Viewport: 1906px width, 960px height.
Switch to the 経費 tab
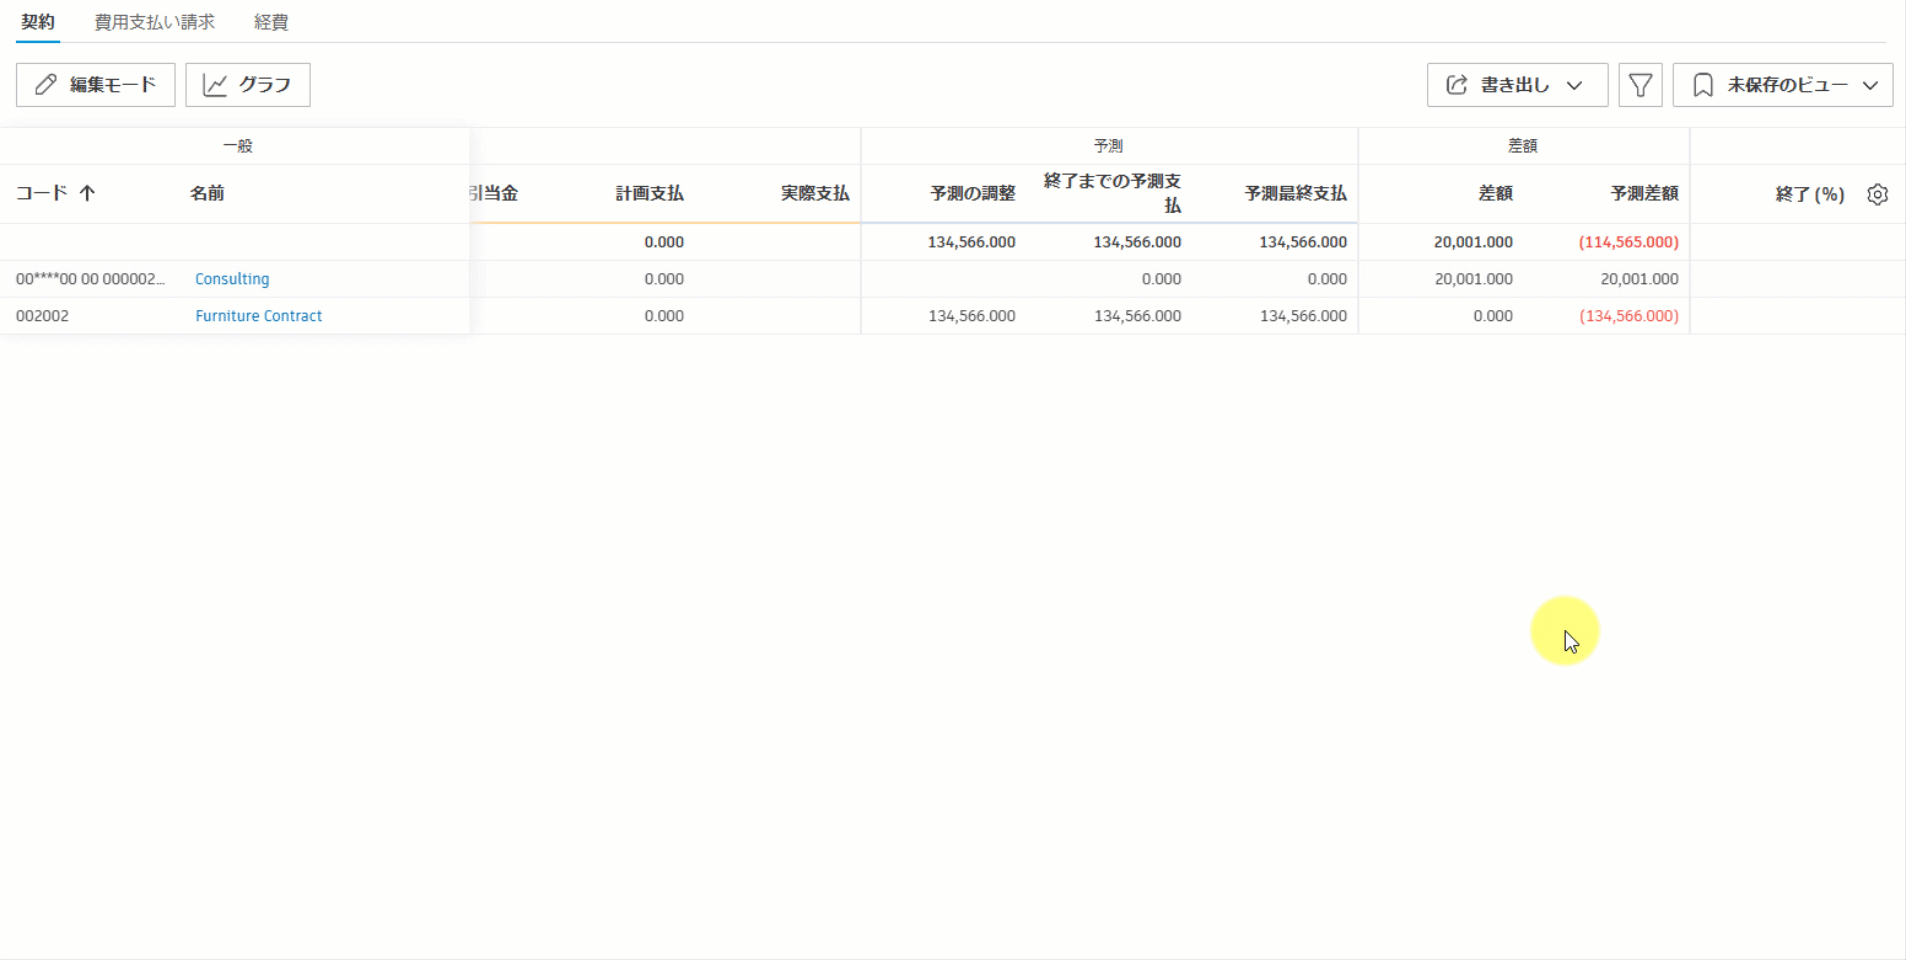[x=270, y=21]
